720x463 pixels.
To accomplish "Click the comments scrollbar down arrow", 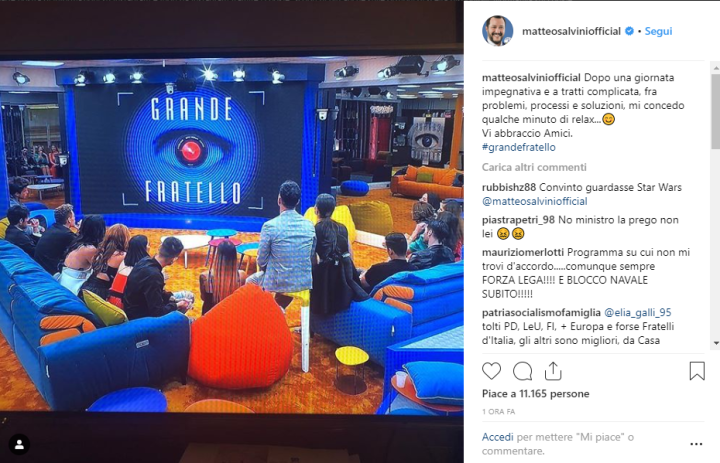I will click(716, 343).
